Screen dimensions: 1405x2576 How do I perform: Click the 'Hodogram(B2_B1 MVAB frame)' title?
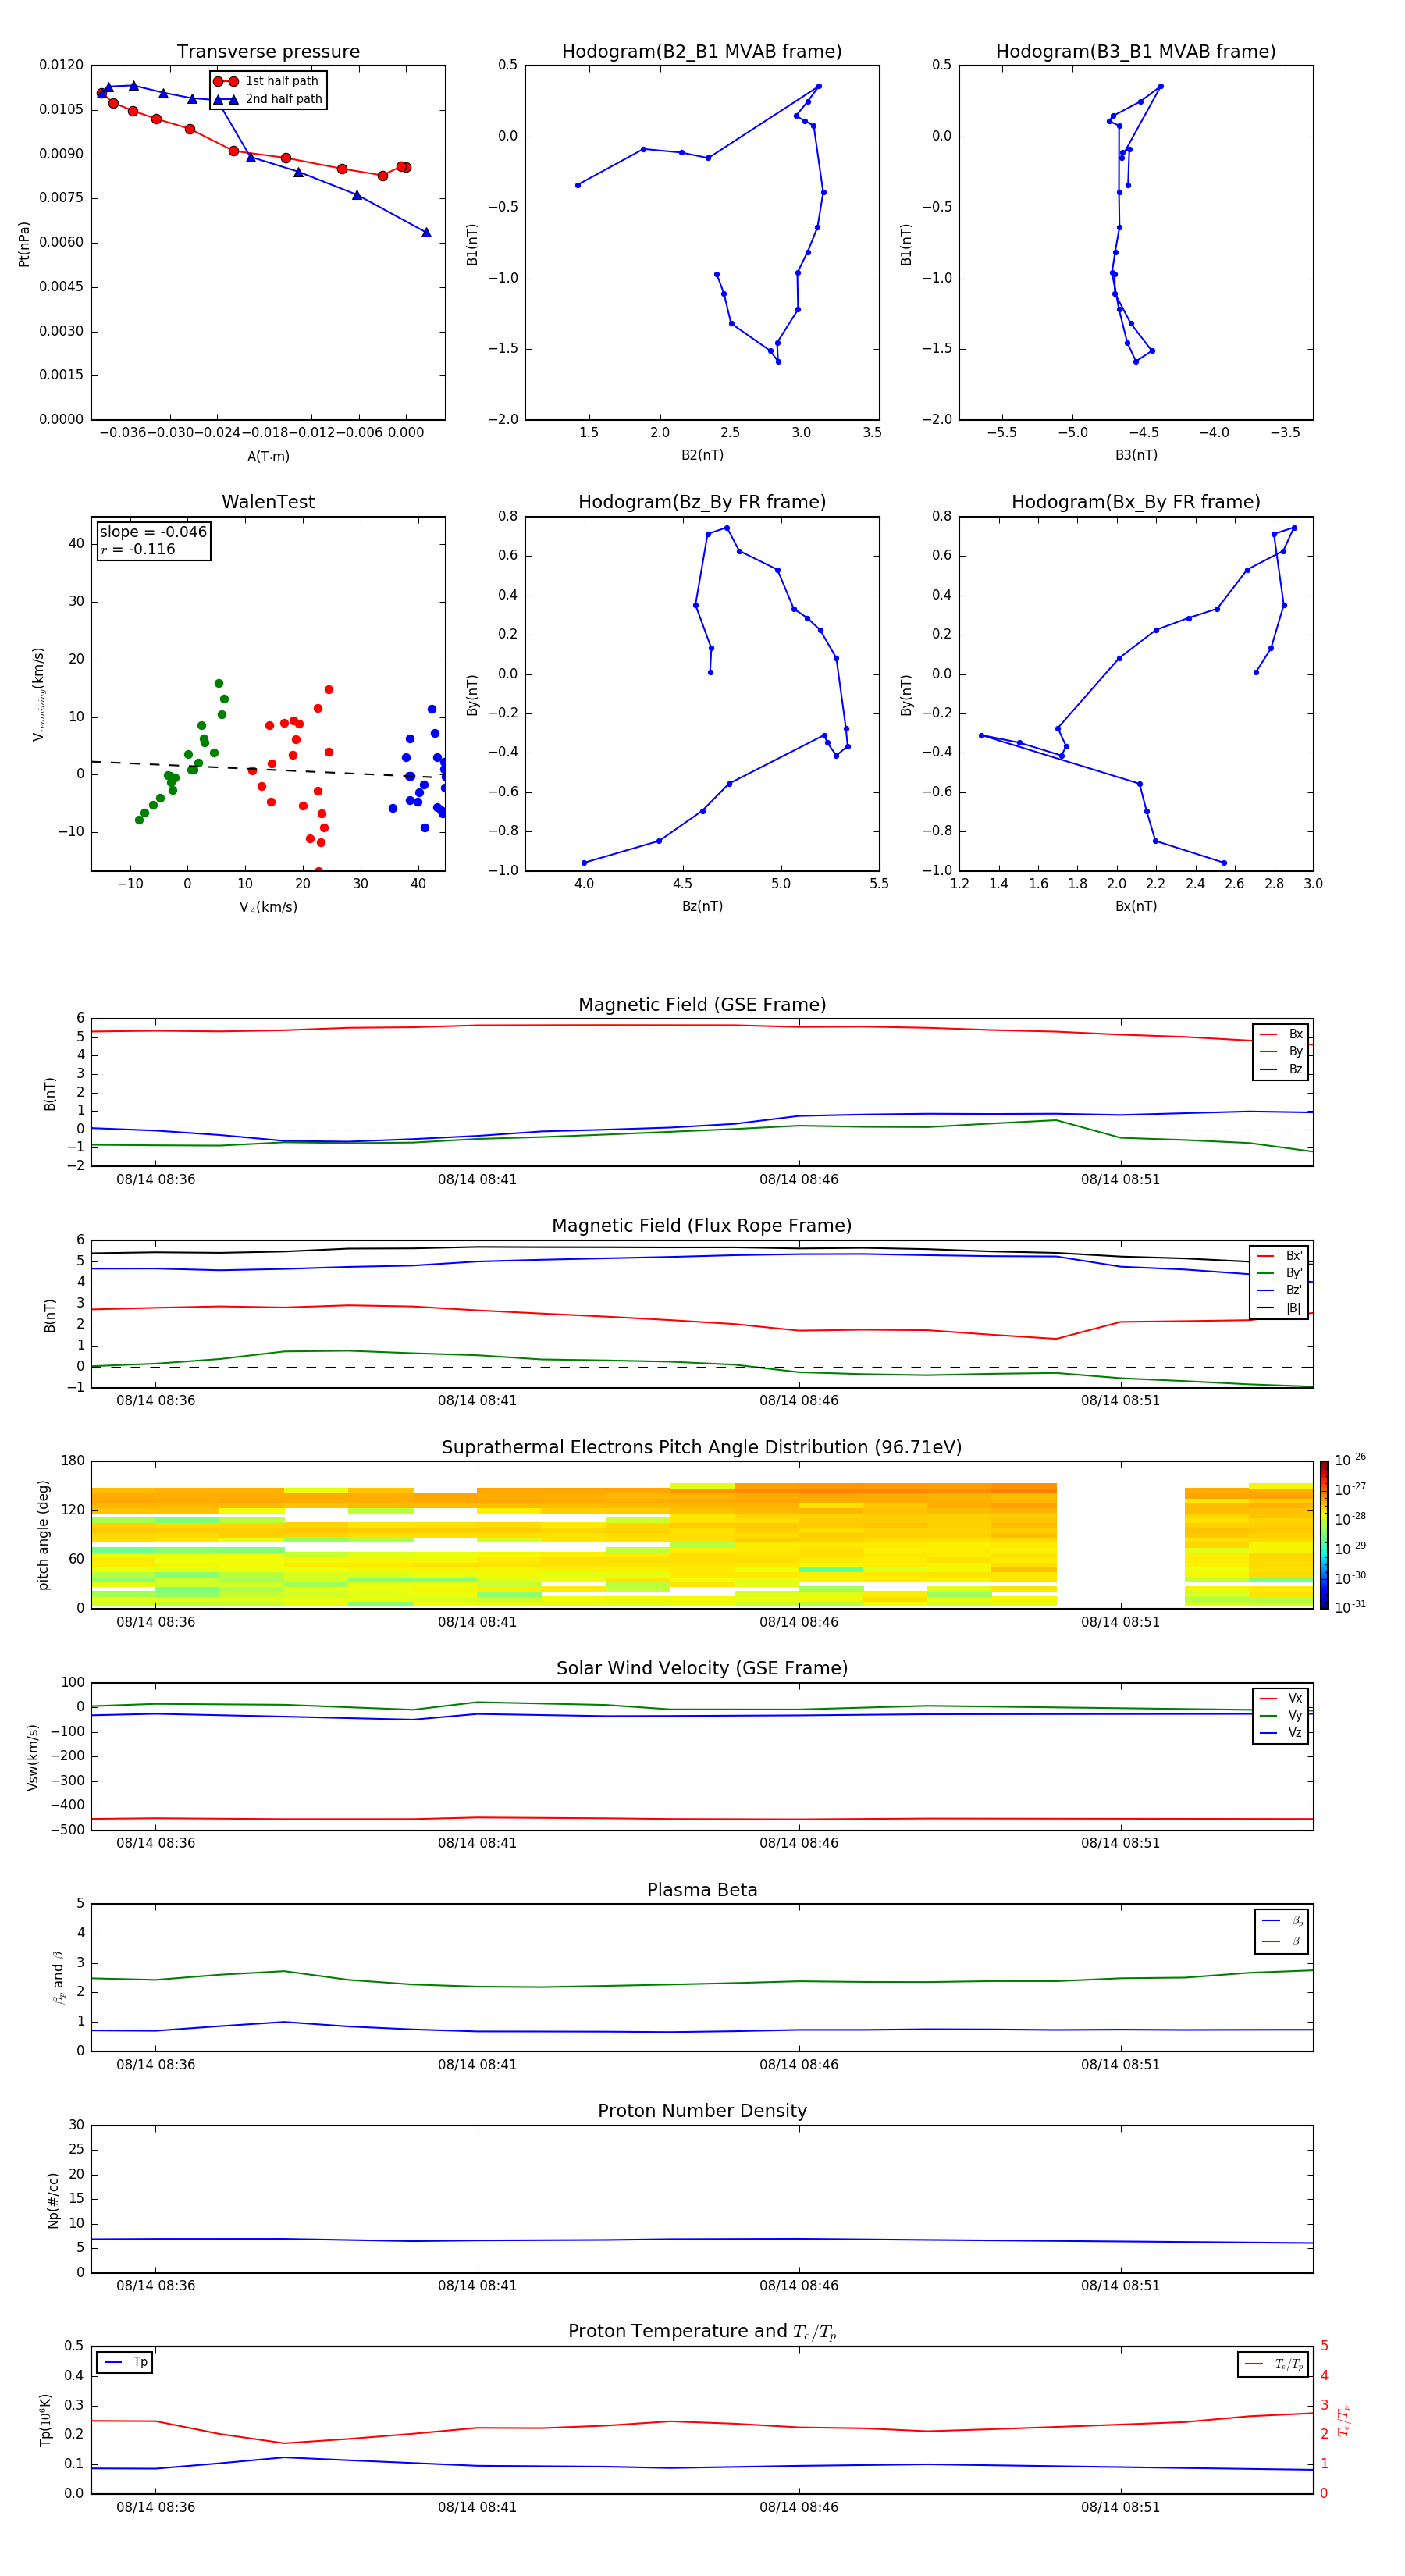[702, 52]
